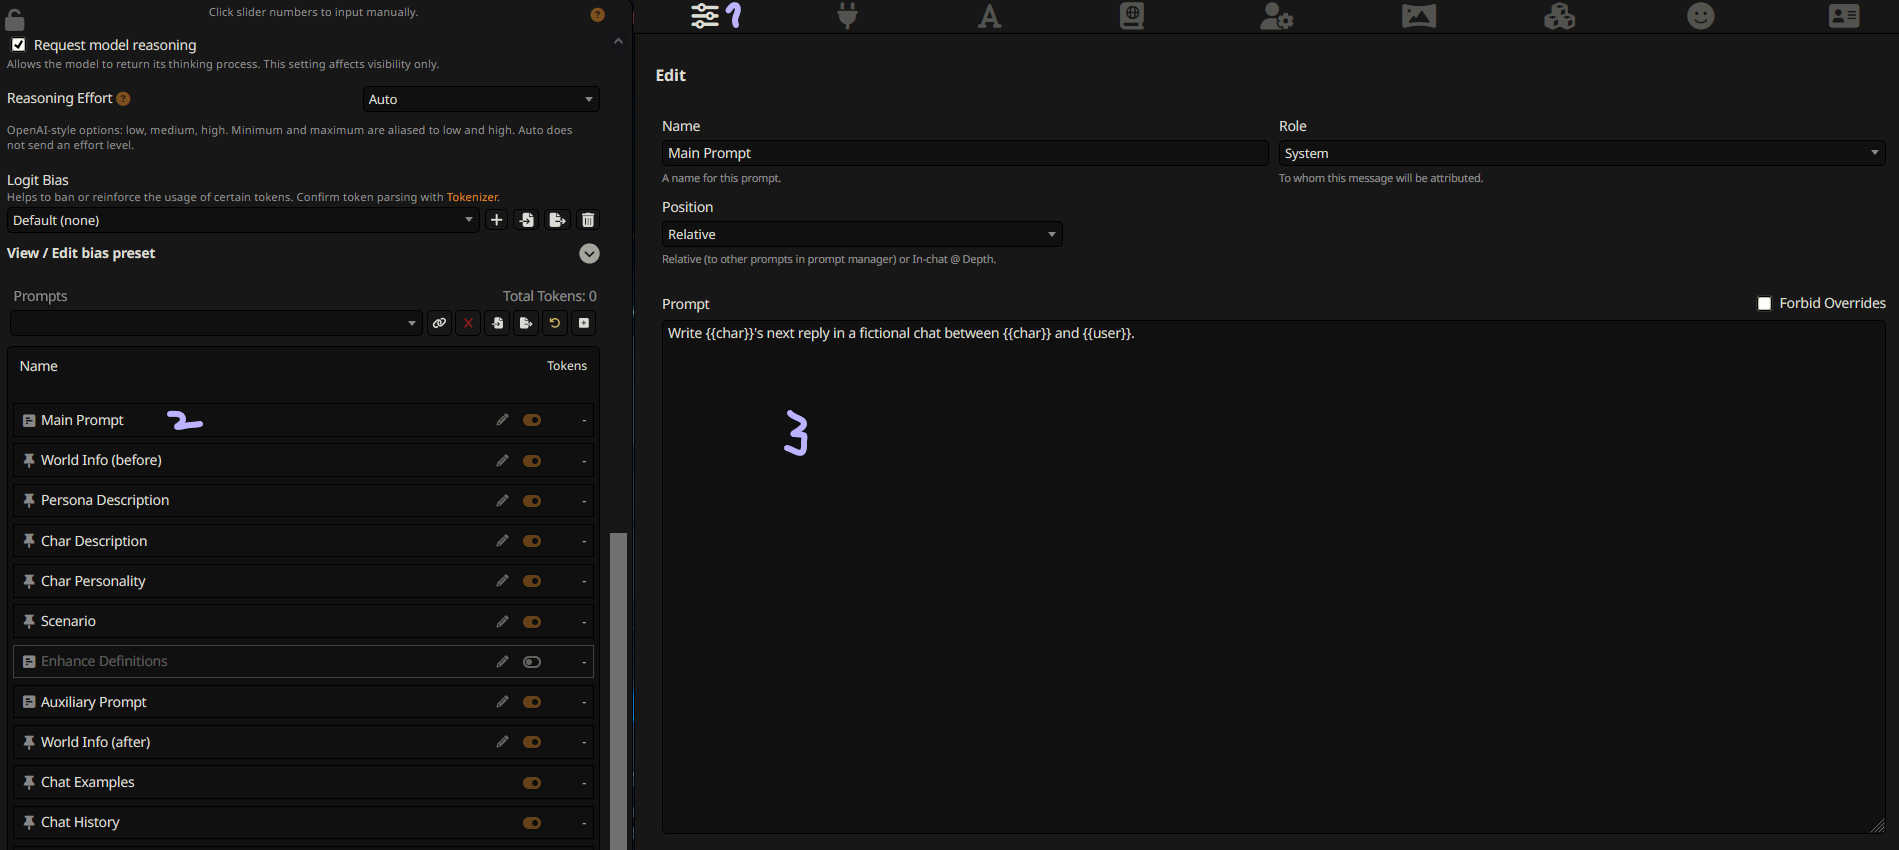Image resolution: width=1899 pixels, height=850 pixels.
Task: Disable the Scenario prompt toggle
Action: (532, 621)
